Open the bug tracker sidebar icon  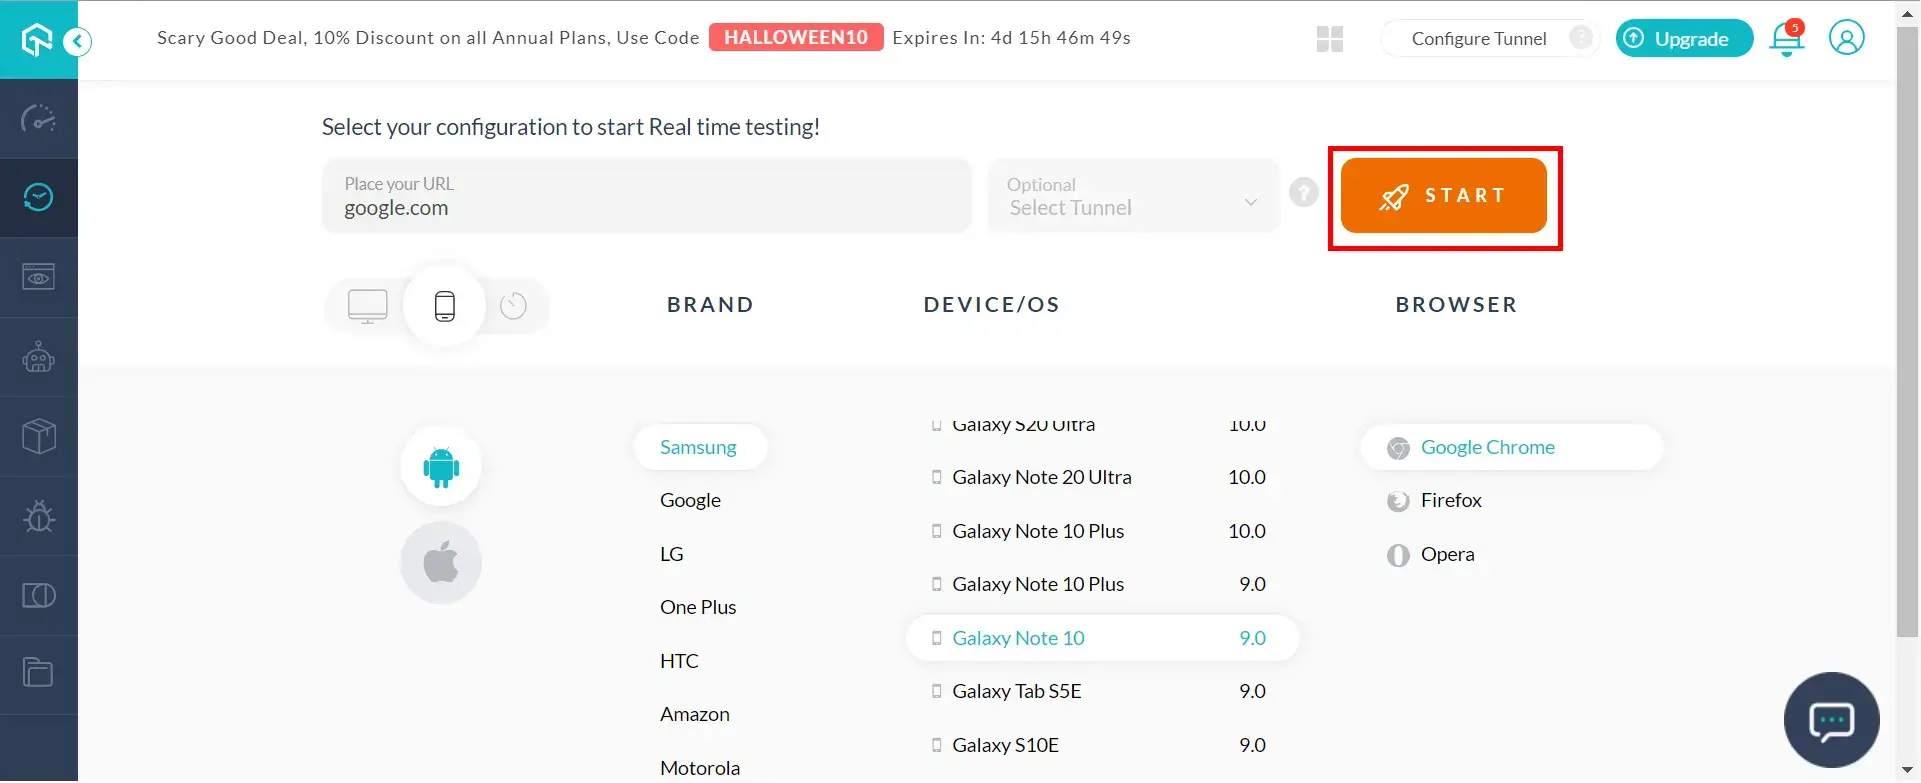pos(39,516)
